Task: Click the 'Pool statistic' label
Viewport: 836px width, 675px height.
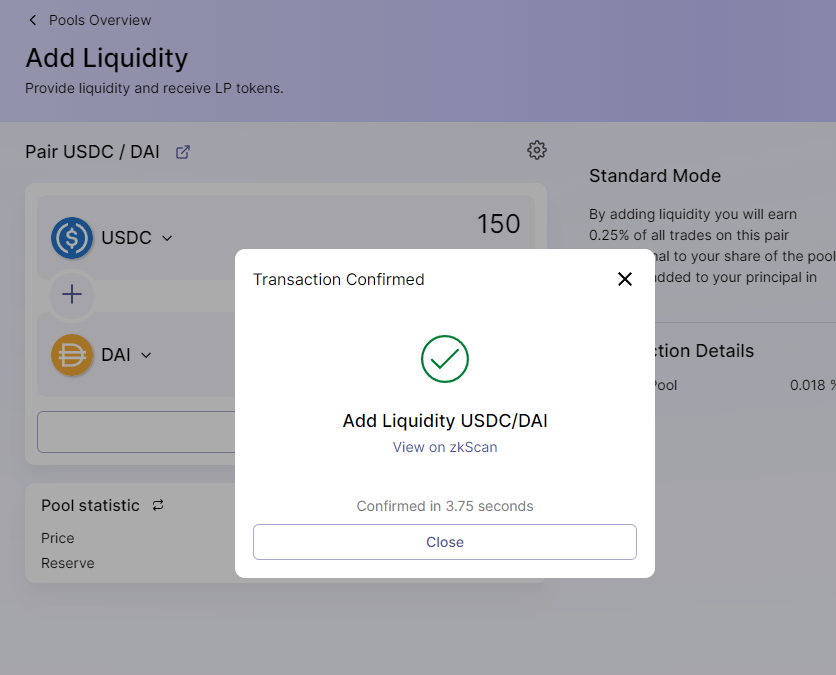Action: pyautogui.click(x=90, y=505)
